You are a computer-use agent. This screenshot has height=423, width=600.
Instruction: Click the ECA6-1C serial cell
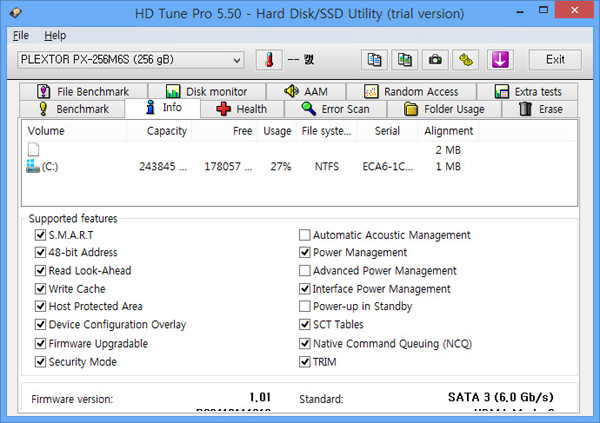388,167
